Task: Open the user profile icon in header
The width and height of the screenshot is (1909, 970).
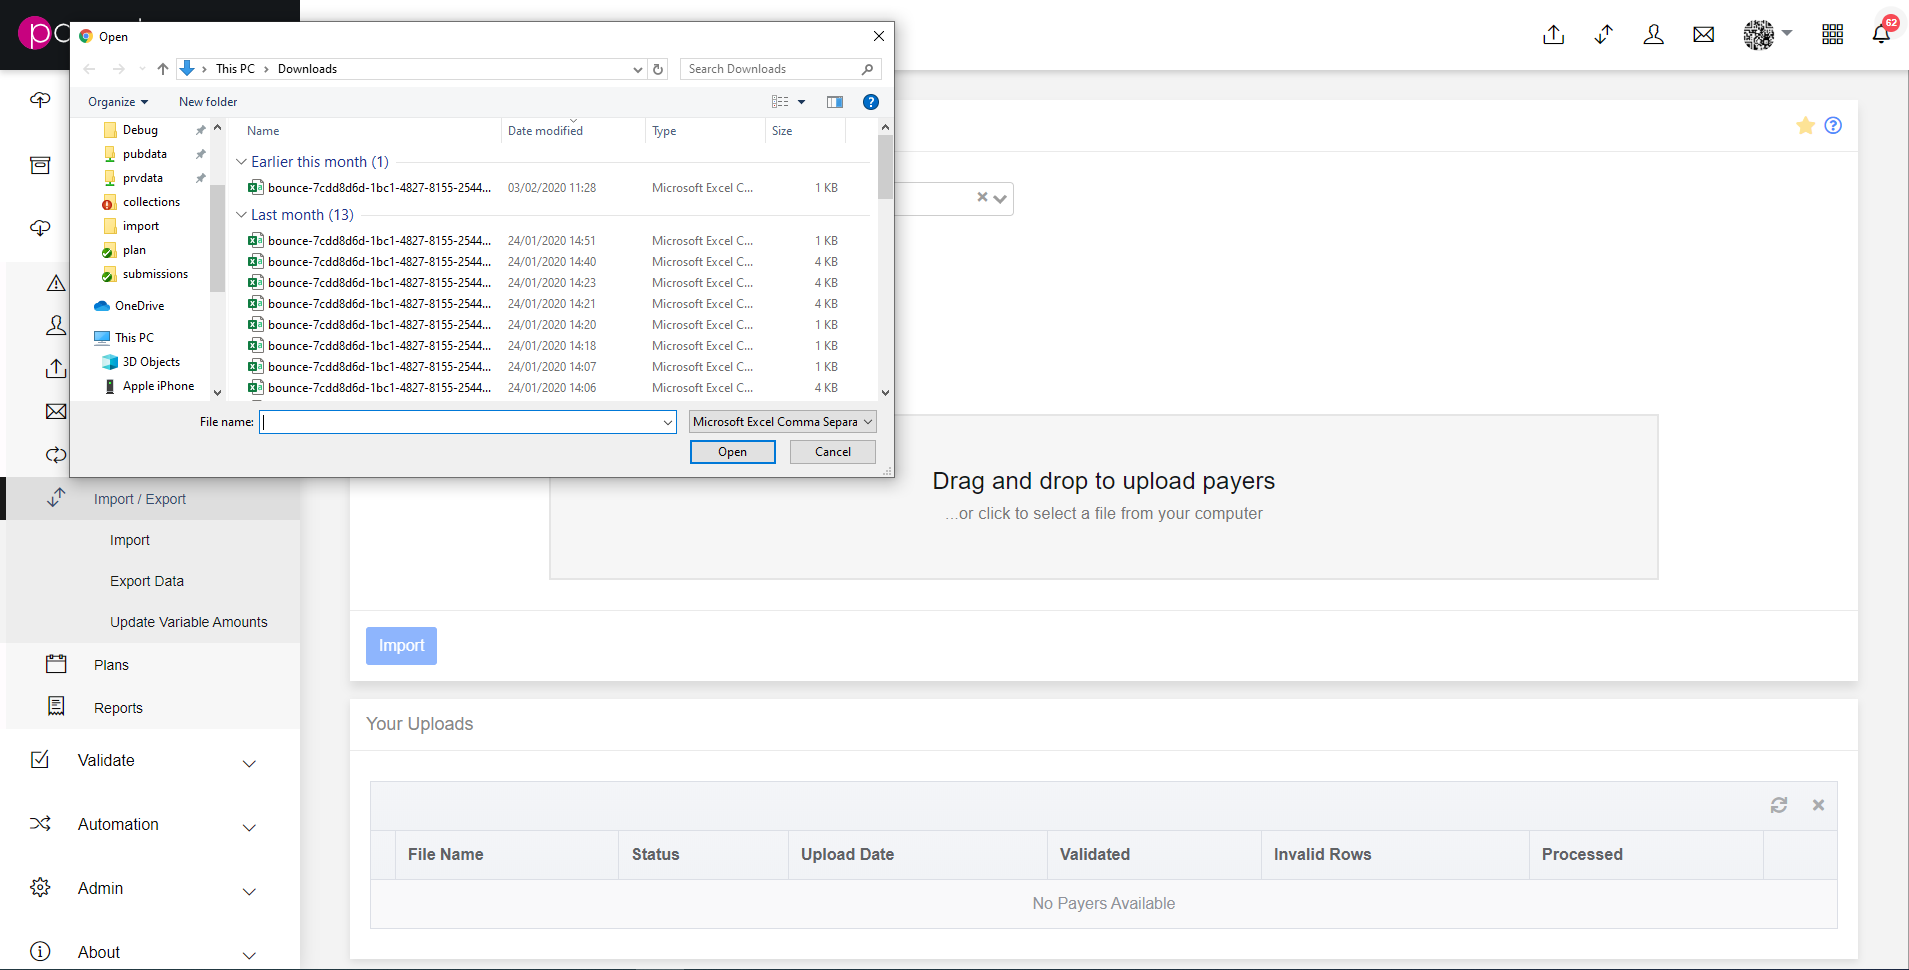Action: 1654,35
